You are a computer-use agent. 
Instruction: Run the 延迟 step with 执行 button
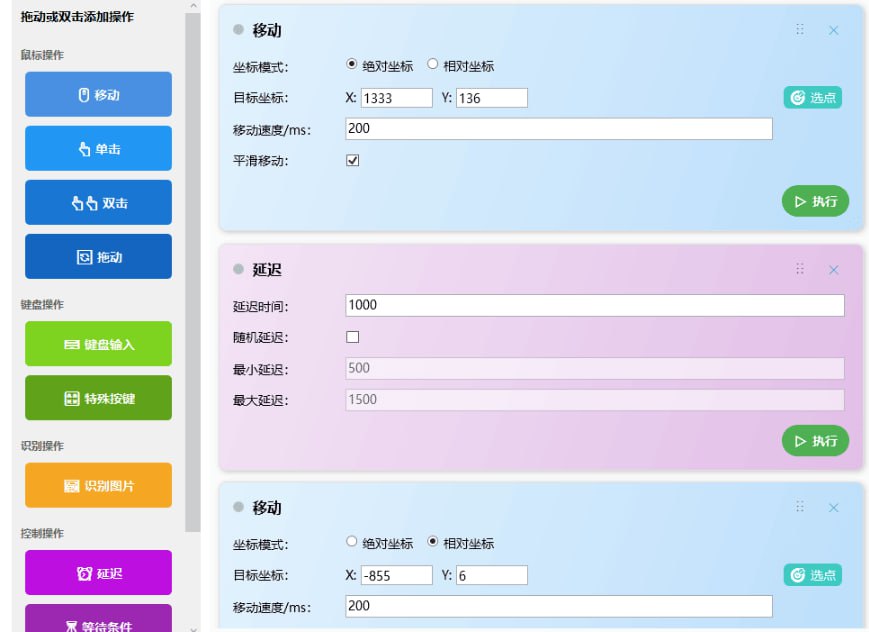click(815, 440)
